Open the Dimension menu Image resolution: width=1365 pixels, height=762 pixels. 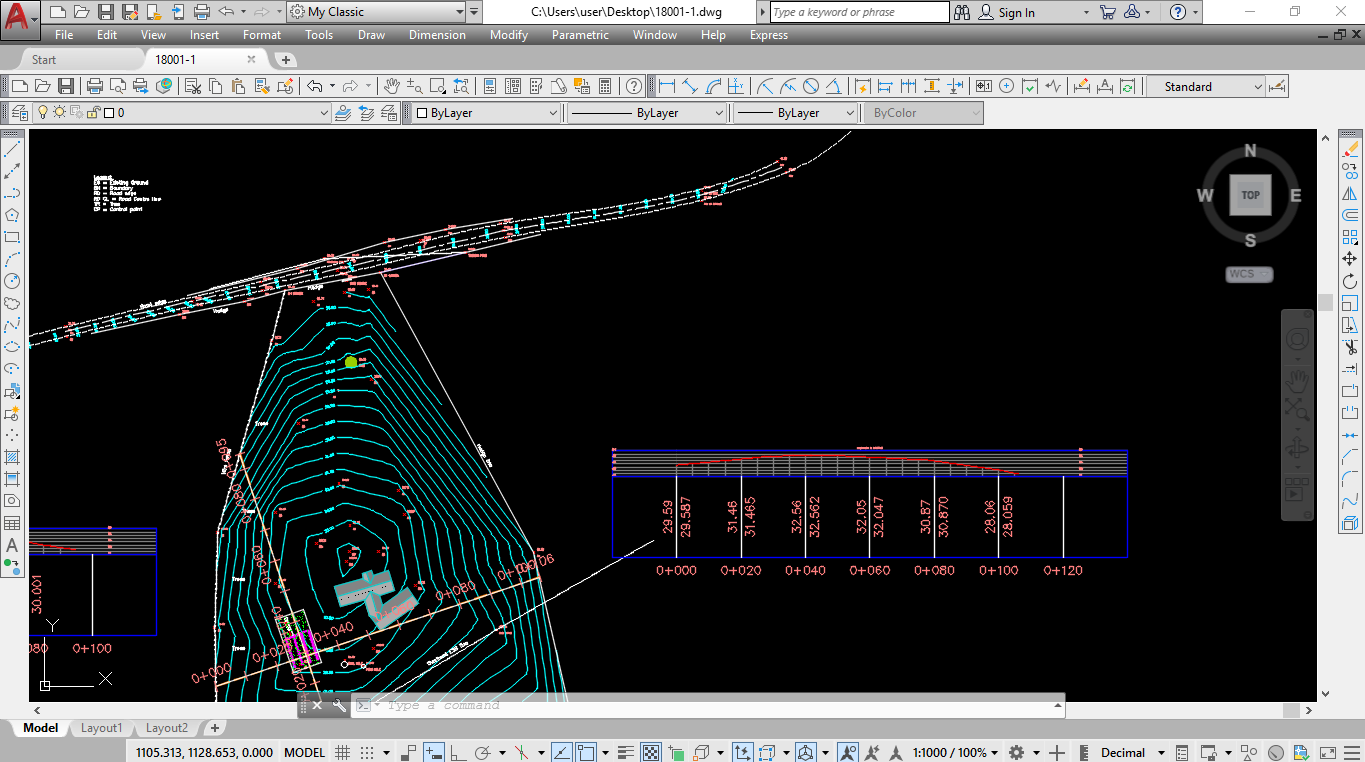(x=437, y=35)
